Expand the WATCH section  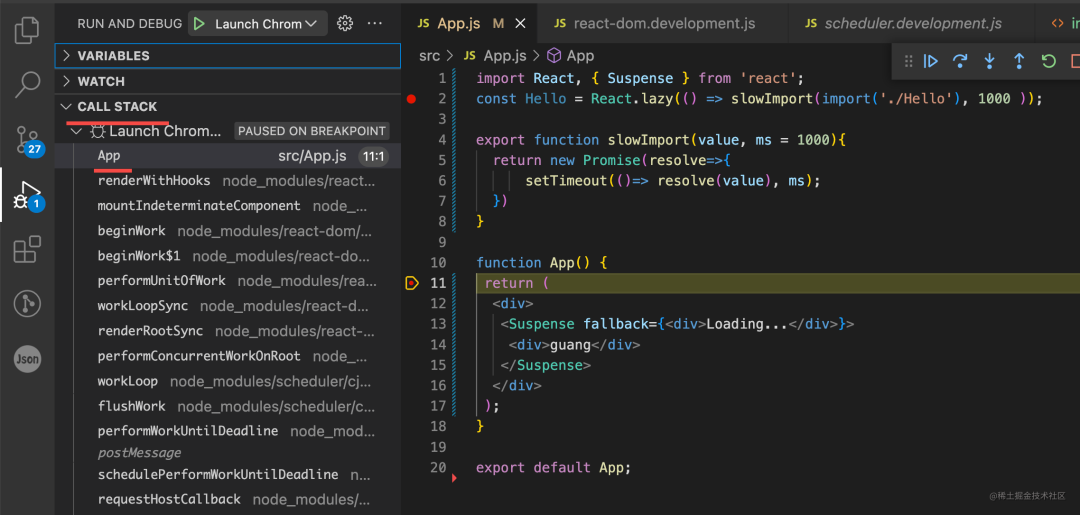[x=228, y=81]
